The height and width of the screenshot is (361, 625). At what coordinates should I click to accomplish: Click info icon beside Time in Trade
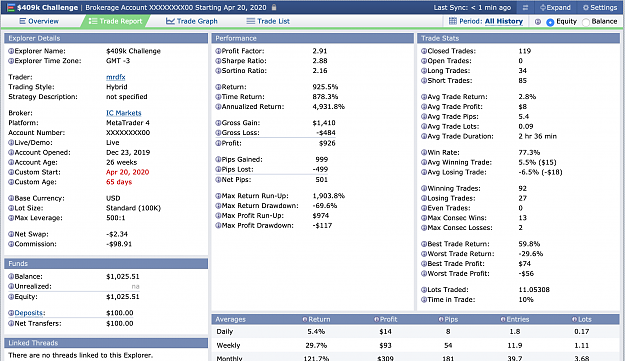(x=424, y=300)
